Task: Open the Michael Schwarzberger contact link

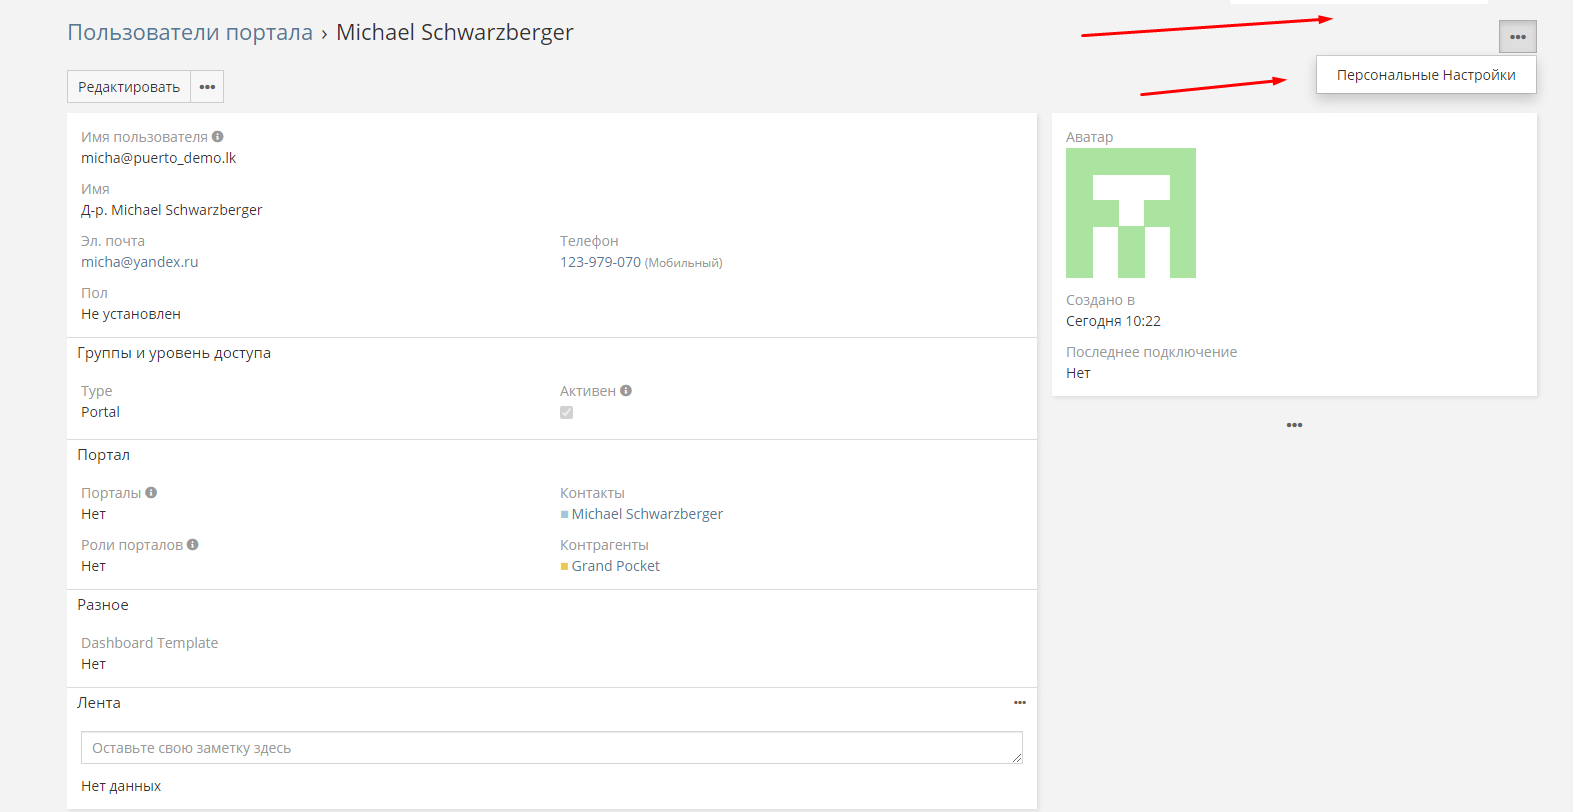Action: click(x=647, y=514)
